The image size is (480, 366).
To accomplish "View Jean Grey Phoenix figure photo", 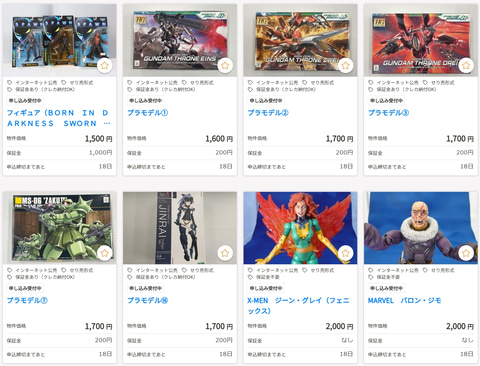I will [x=300, y=228].
